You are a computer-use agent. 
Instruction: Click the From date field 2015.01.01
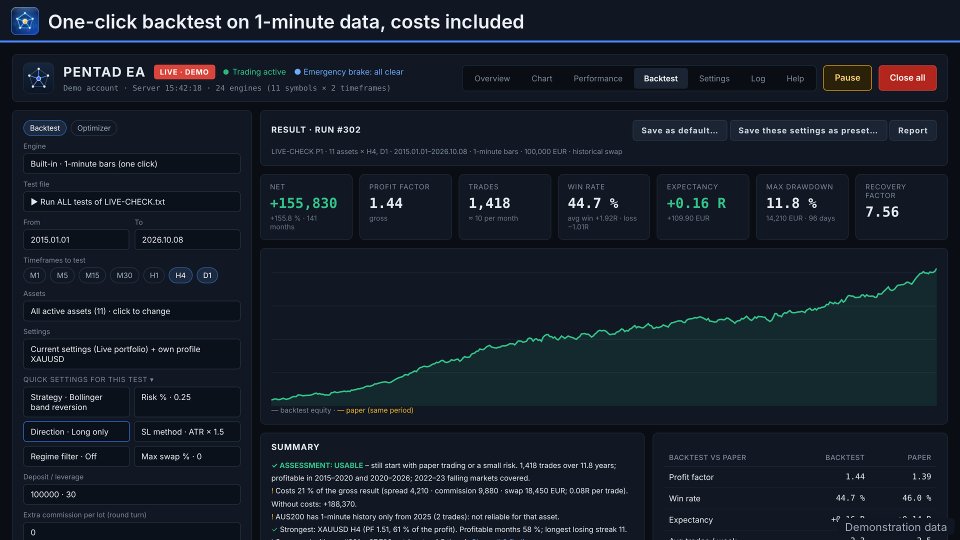tap(76, 239)
